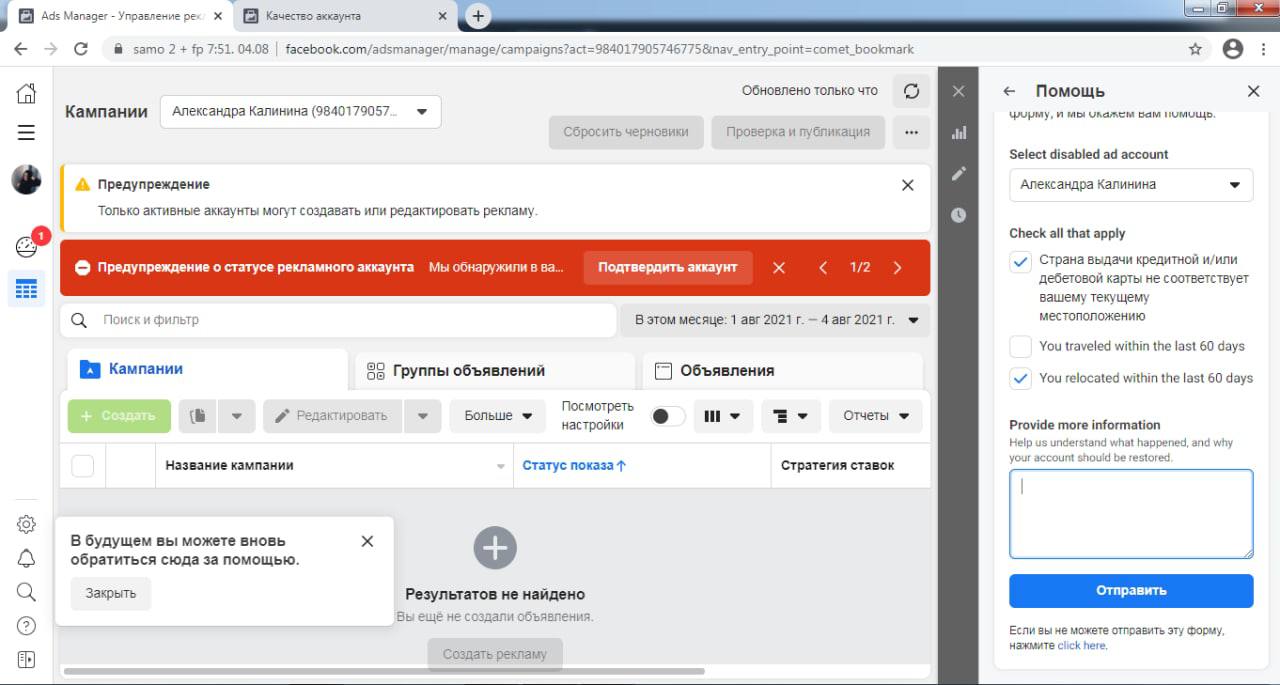This screenshot has width=1280, height=685.
Task: Click Закрыть in the tooltip
Action: click(110, 593)
